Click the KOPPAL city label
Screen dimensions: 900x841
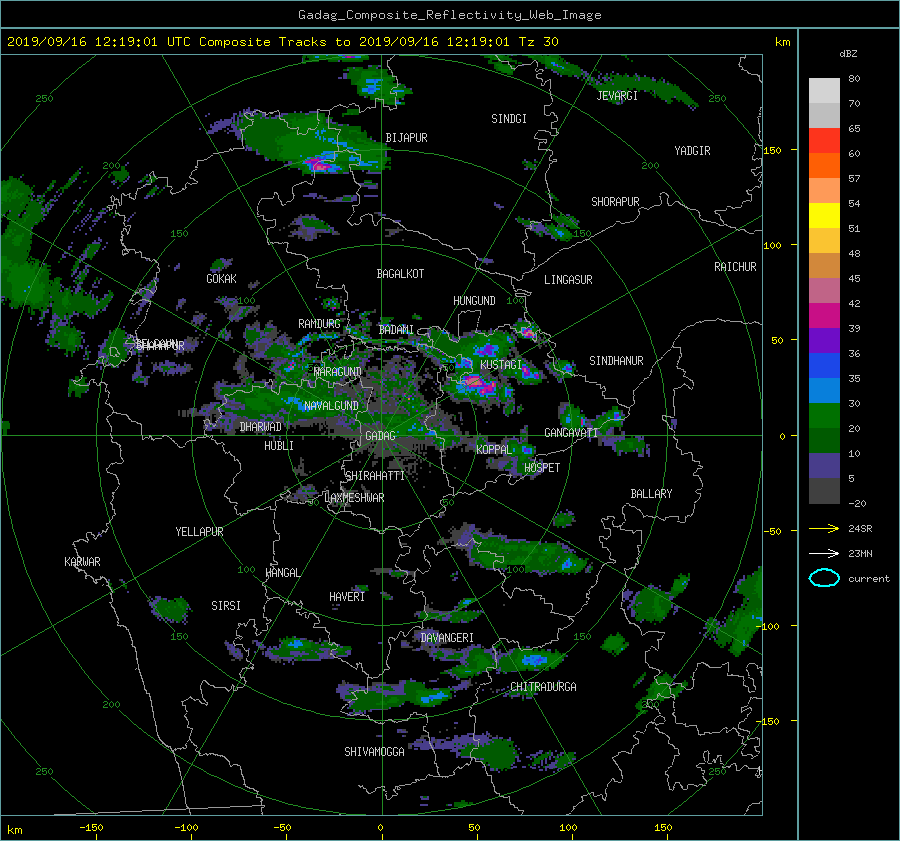click(494, 450)
